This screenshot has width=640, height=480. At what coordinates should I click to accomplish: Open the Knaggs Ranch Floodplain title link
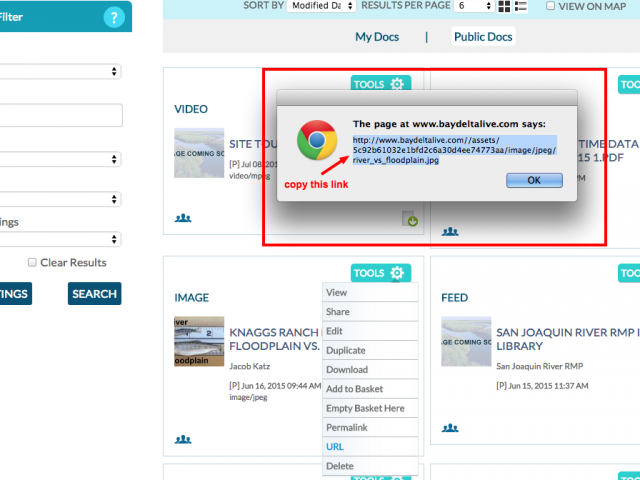tap(275, 339)
